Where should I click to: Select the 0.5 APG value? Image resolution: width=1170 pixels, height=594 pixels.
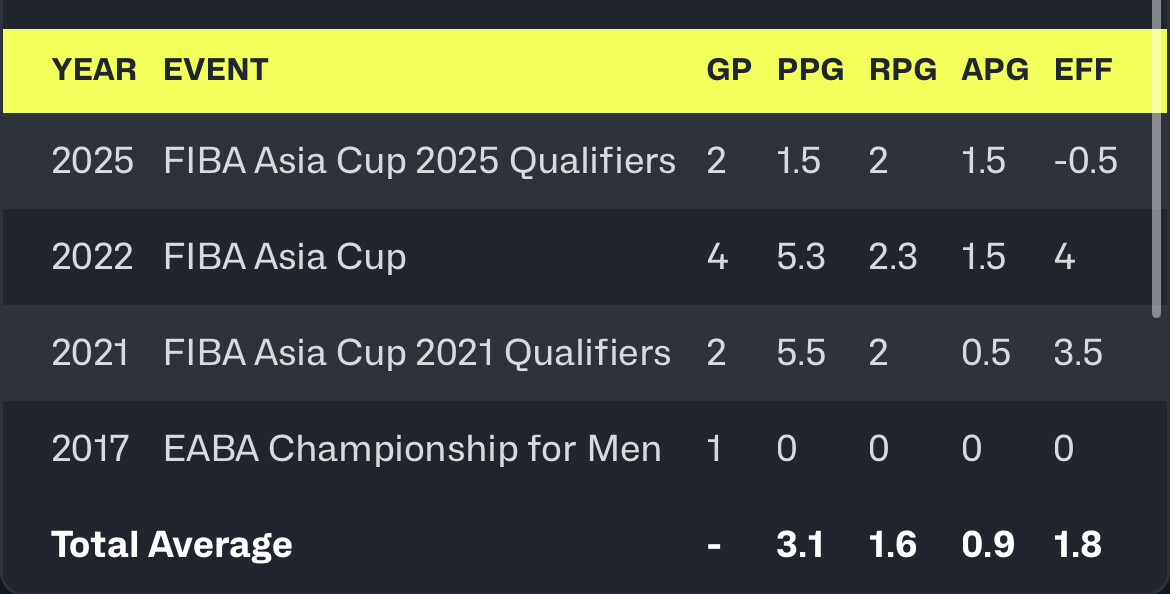pyautogui.click(x=986, y=353)
